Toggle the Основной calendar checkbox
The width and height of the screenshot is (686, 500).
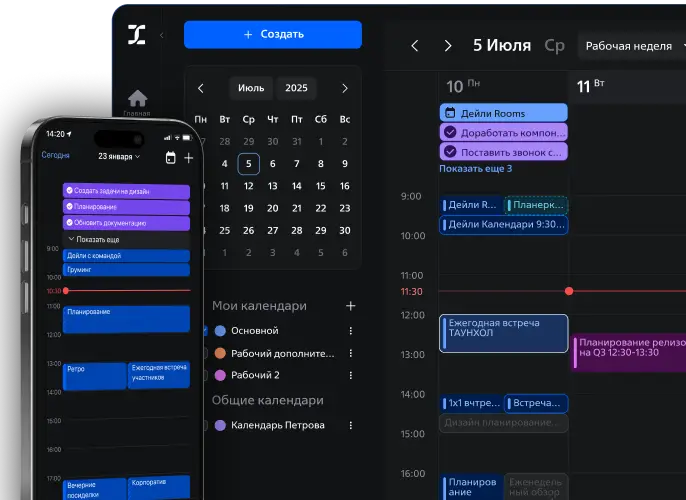(205, 331)
